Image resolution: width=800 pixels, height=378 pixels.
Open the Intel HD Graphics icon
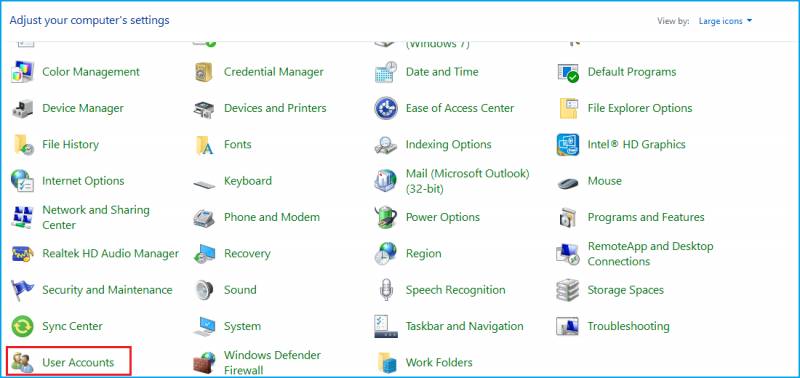(567, 145)
